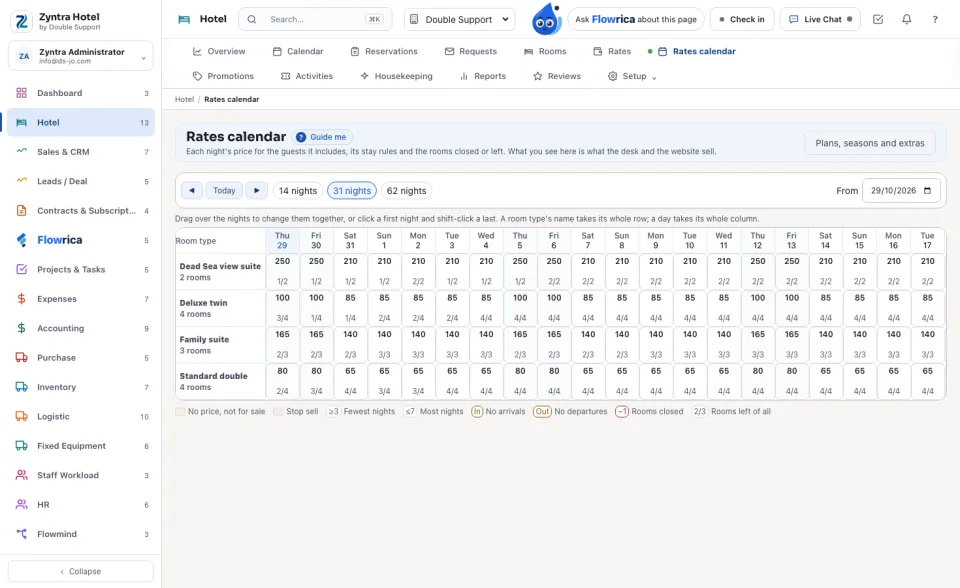960x588 pixels.
Task: Open the Rates calendar tab
Action: 696,51
